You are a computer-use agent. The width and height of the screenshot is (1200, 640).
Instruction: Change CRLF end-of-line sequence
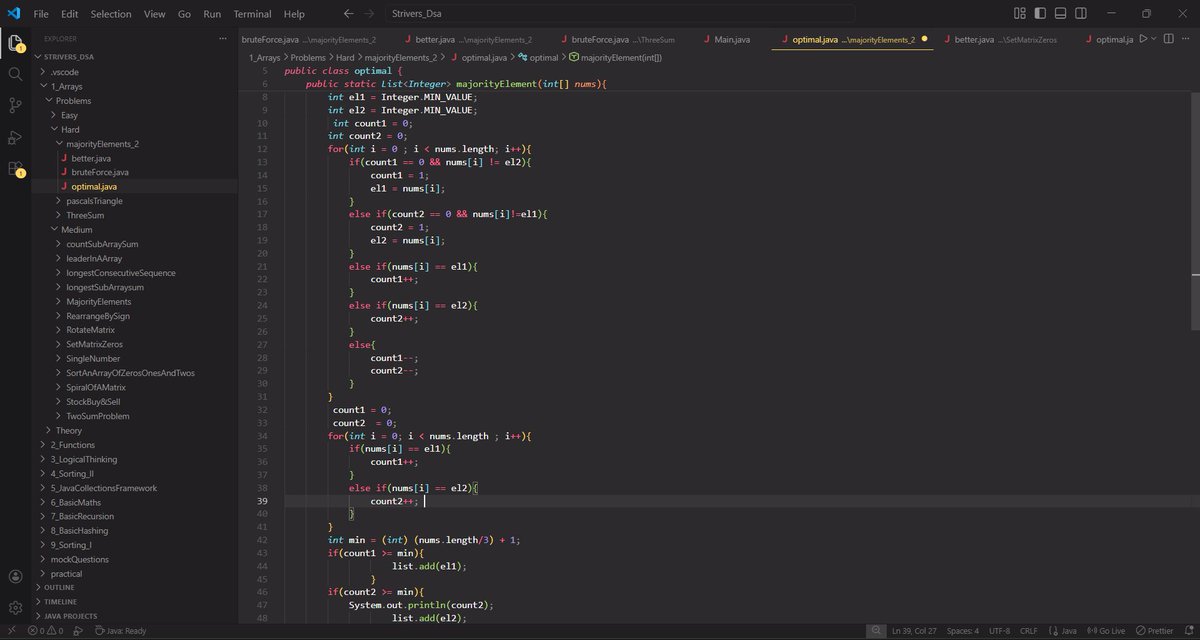pos(1028,631)
